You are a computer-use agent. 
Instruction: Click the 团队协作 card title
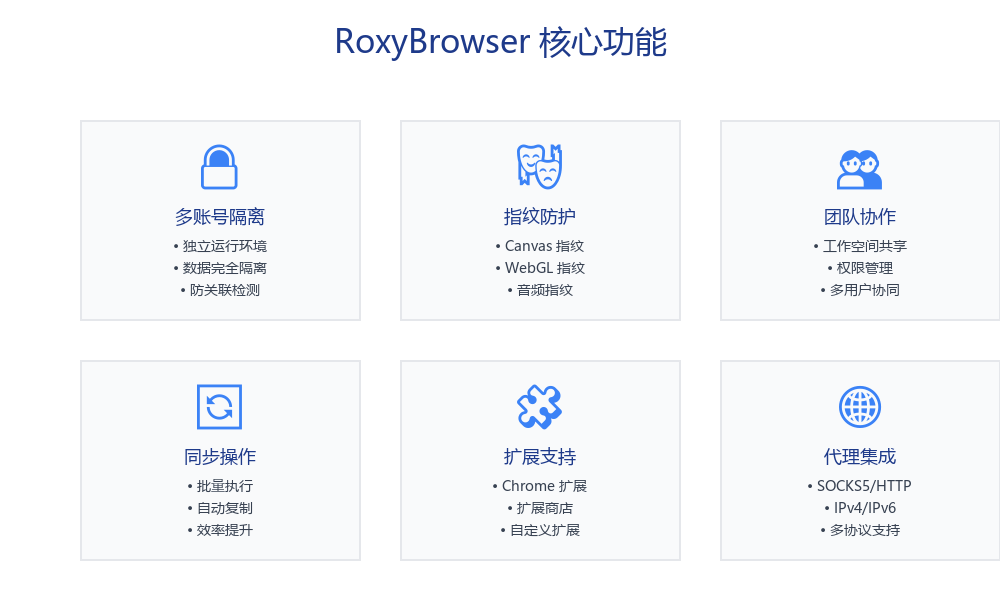tap(860, 217)
